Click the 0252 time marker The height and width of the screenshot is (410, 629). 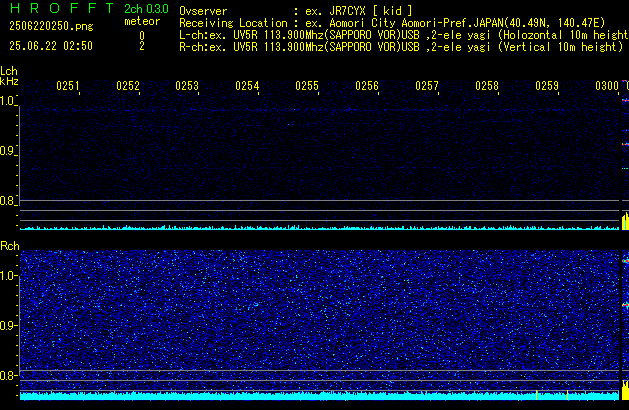[x=128, y=86]
